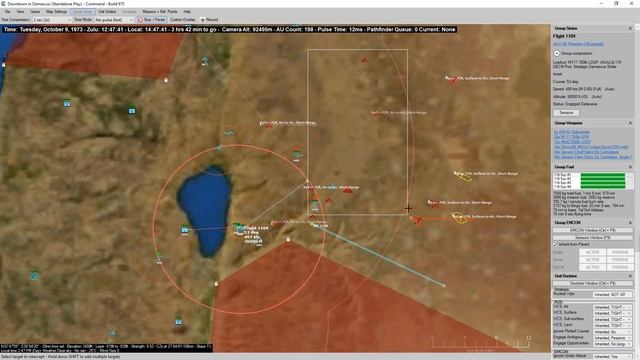Select rightmost of the two northern airbase icons

pyautogui.click(x=132, y=111)
